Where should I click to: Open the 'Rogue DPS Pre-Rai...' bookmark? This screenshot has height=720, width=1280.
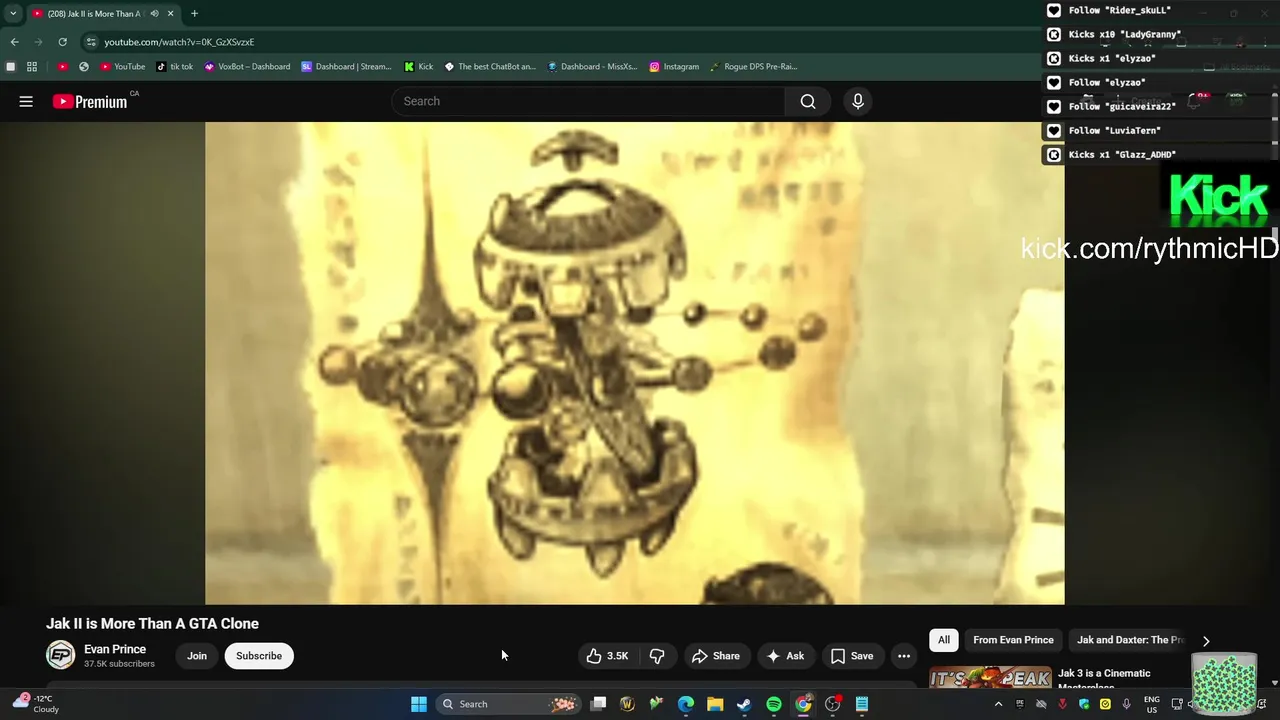754,67
